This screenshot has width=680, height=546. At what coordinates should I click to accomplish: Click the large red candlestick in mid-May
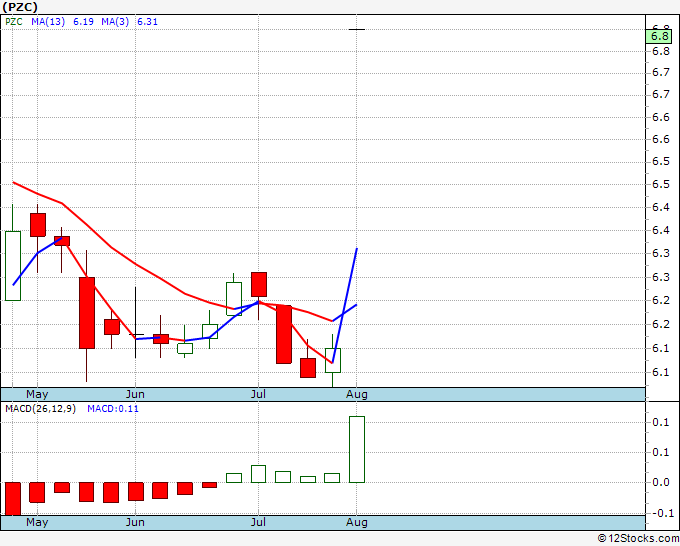click(x=87, y=313)
